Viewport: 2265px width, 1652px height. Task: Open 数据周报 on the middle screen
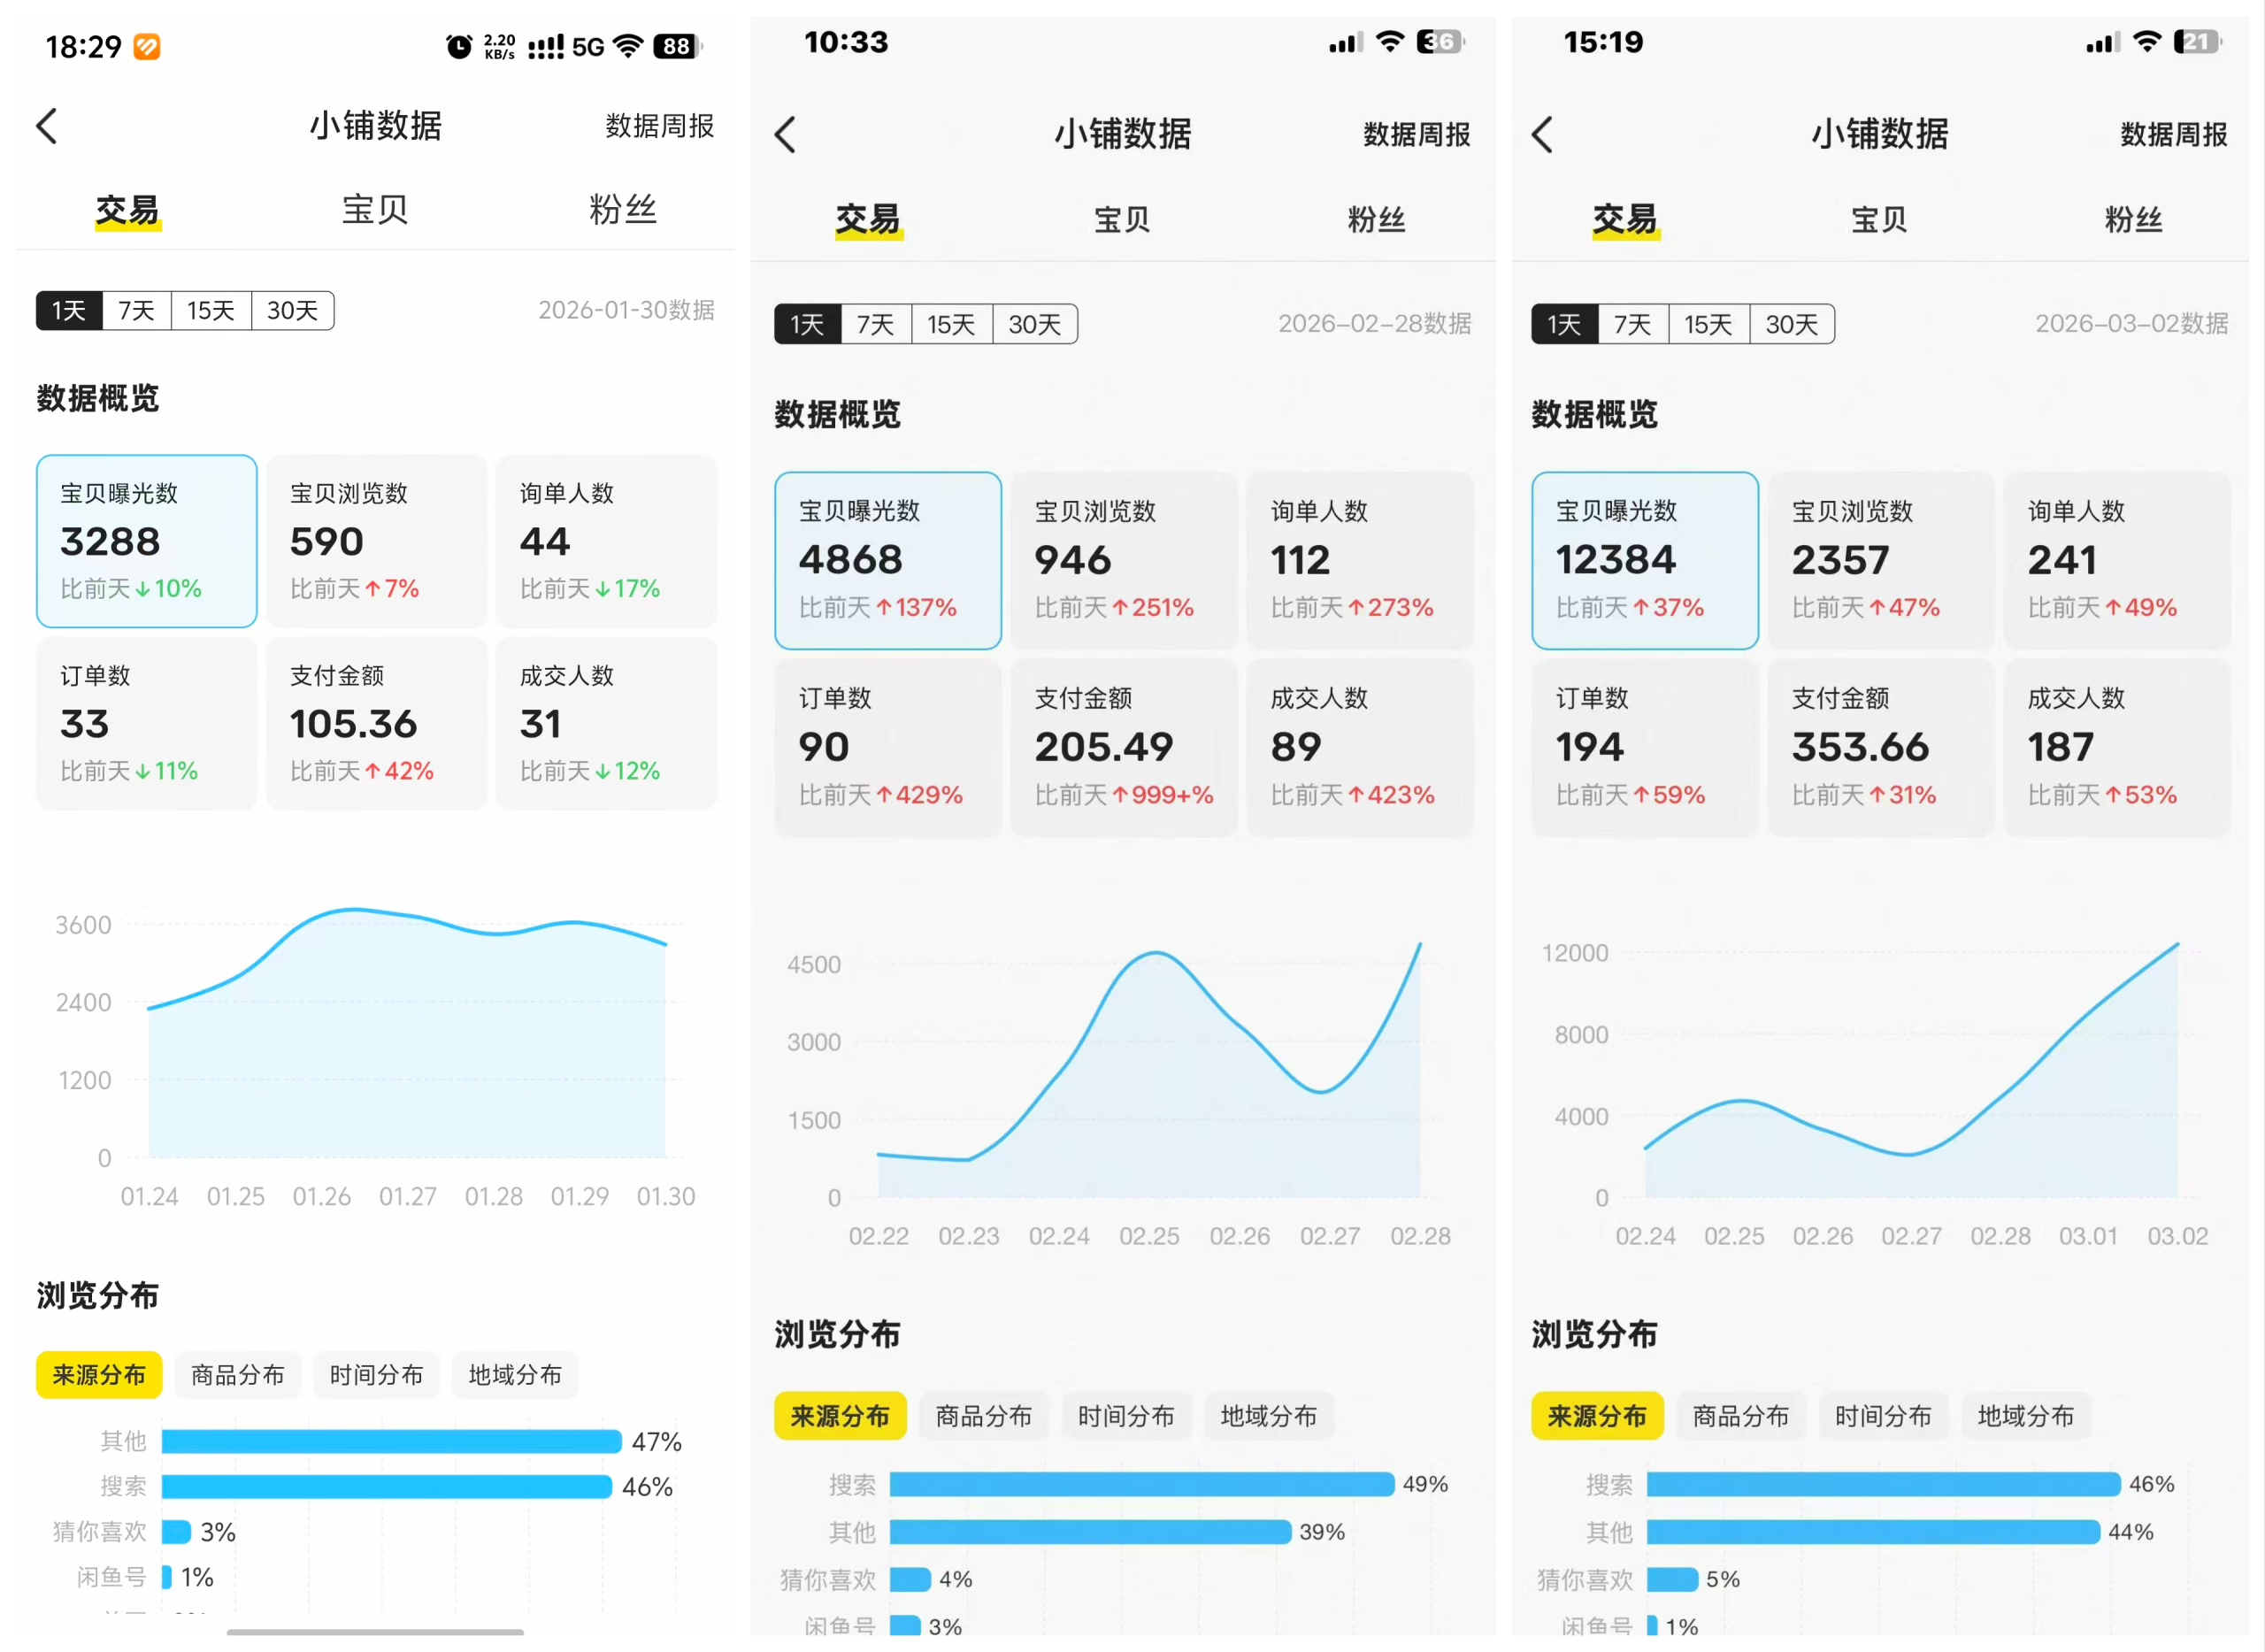click(1416, 133)
